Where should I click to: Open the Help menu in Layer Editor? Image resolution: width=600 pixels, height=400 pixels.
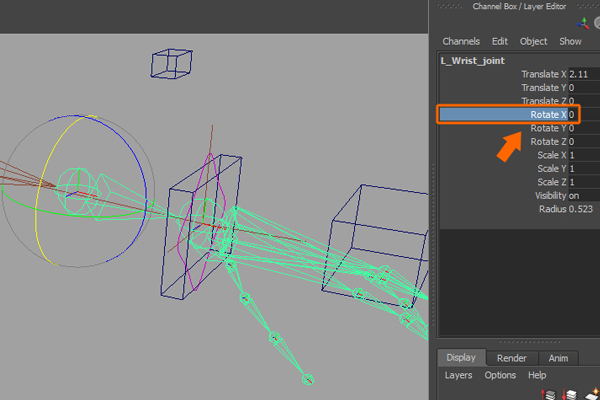pos(537,375)
